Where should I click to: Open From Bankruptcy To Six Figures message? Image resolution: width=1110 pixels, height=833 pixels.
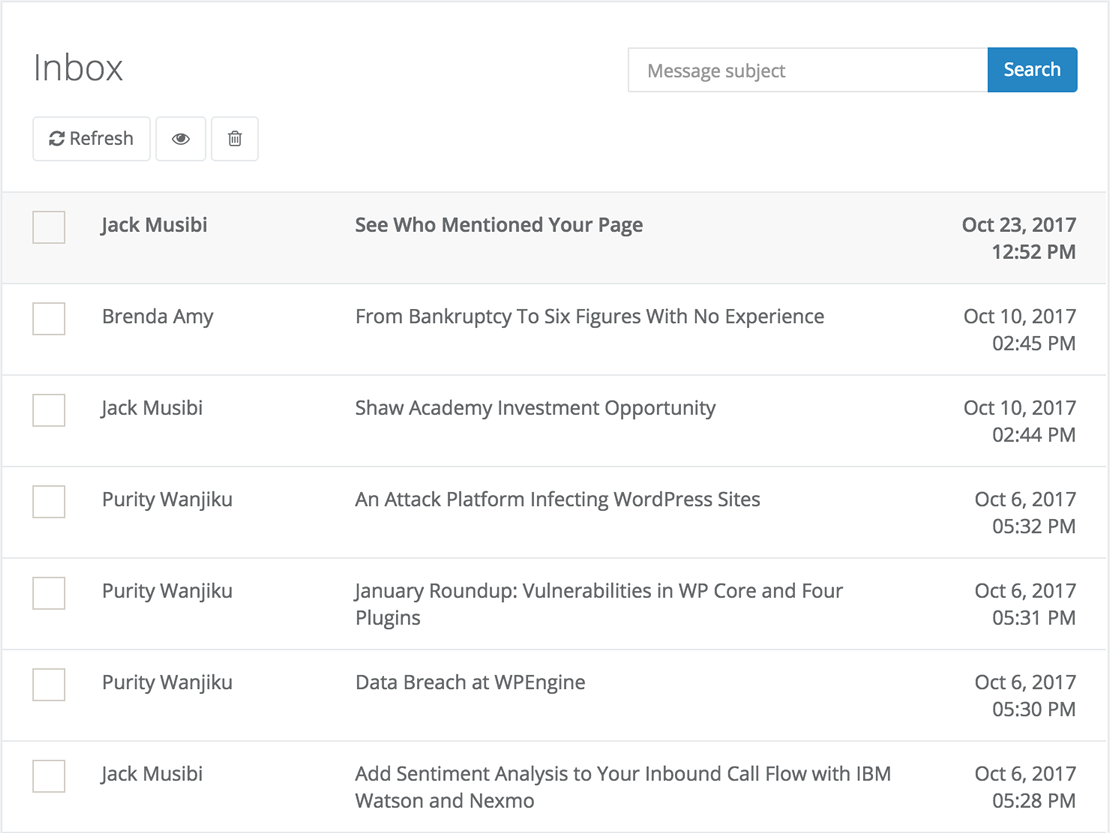[x=590, y=316]
